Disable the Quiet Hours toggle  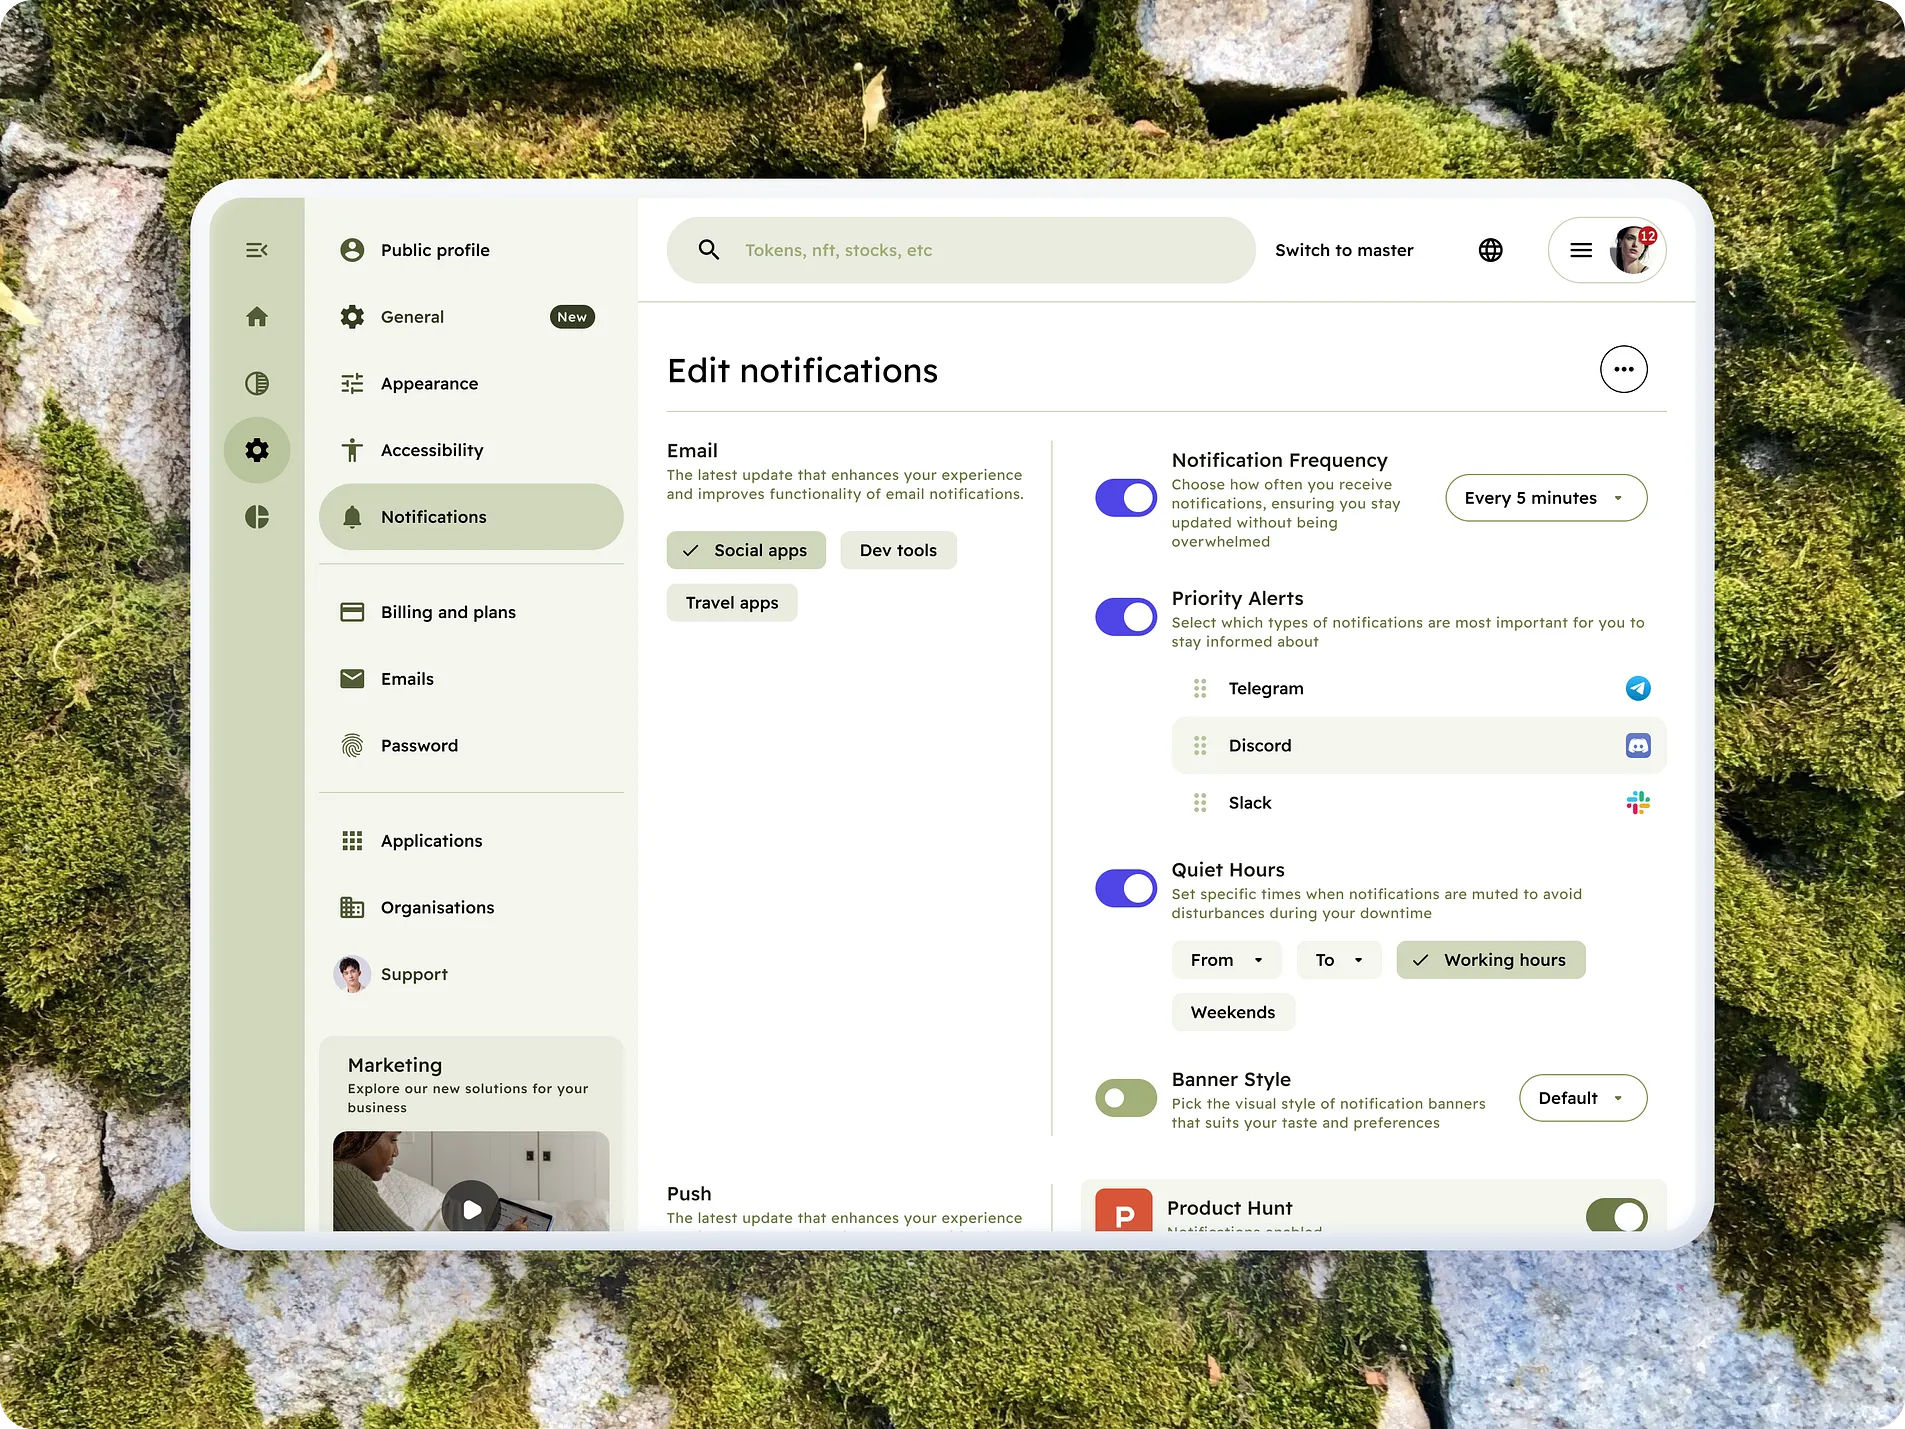point(1126,888)
